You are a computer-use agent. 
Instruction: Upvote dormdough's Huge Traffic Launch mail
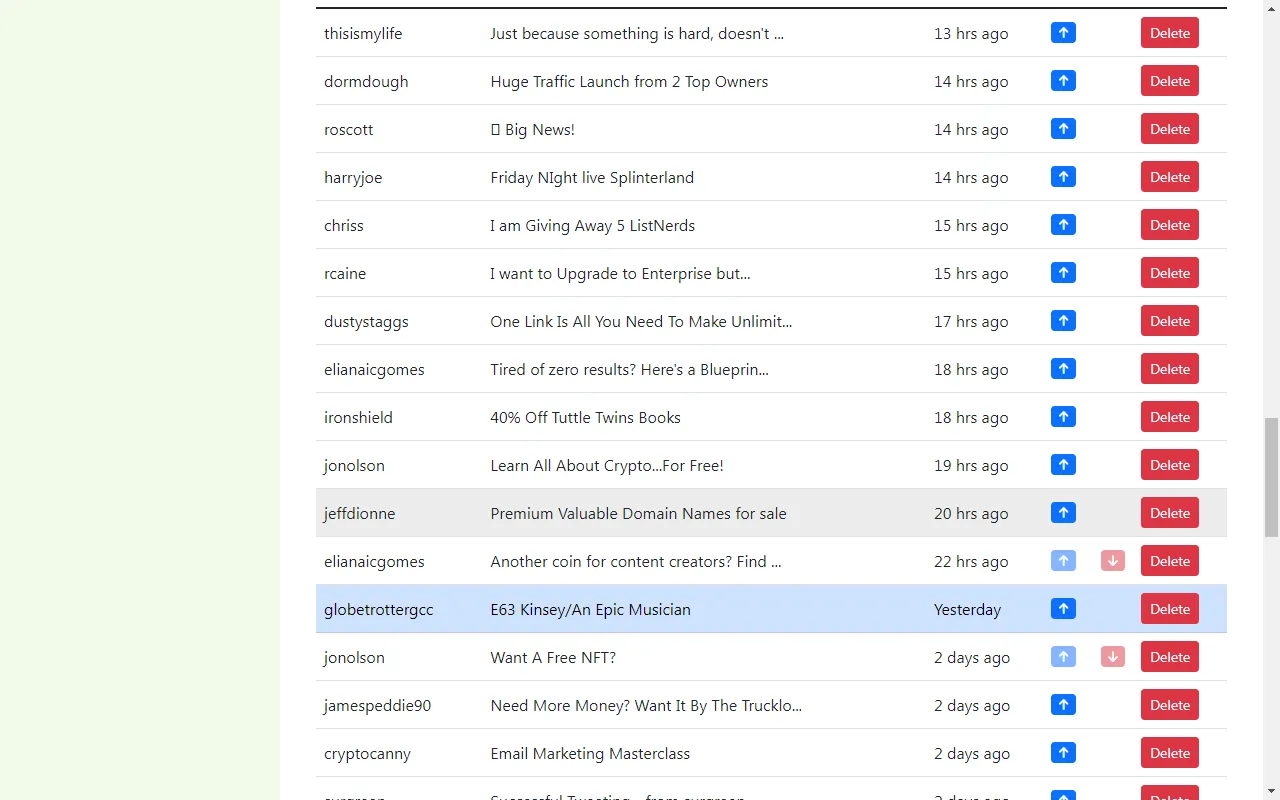tap(1063, 81)
